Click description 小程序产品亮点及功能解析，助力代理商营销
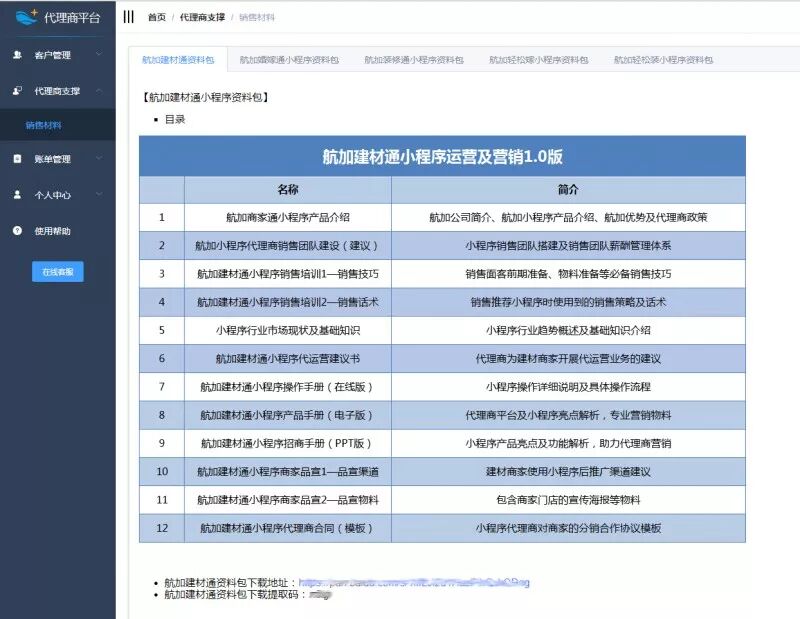800x619 pixels. tap(568, 443)
